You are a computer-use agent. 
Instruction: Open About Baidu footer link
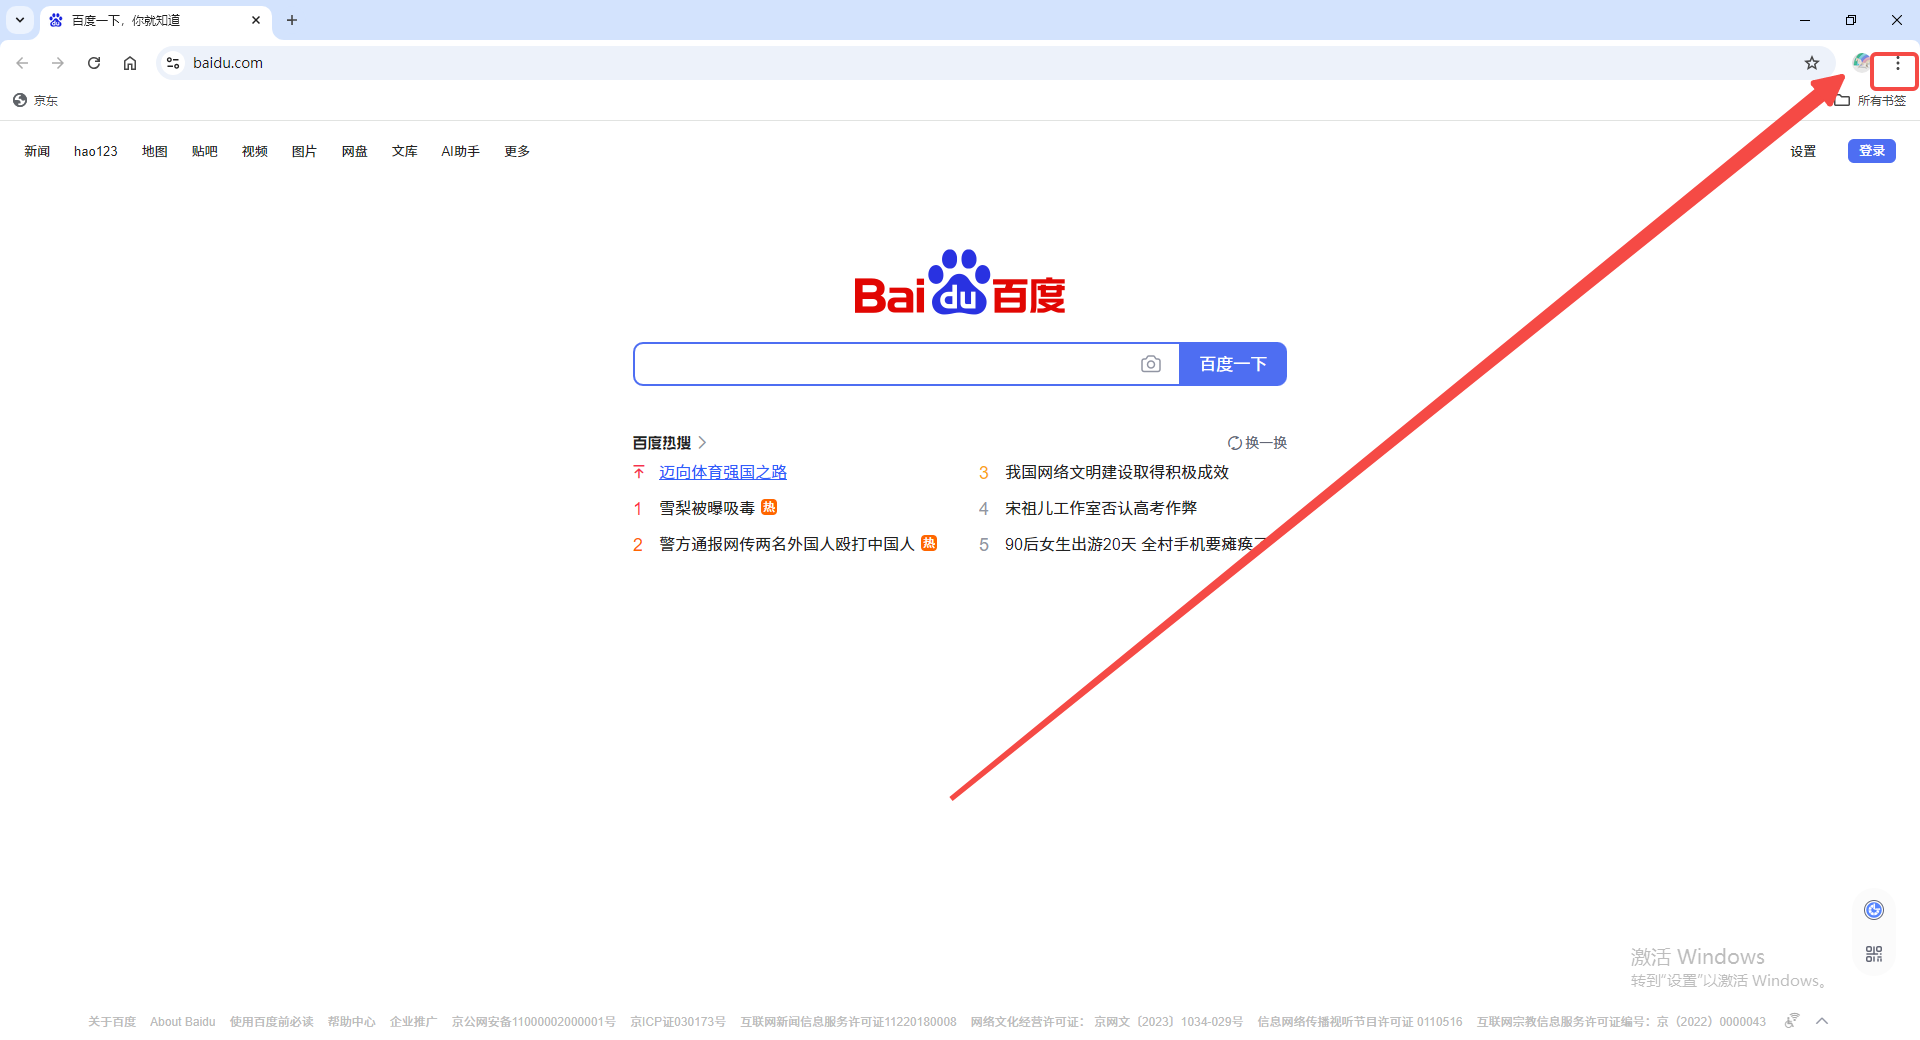click(183, 1022)
